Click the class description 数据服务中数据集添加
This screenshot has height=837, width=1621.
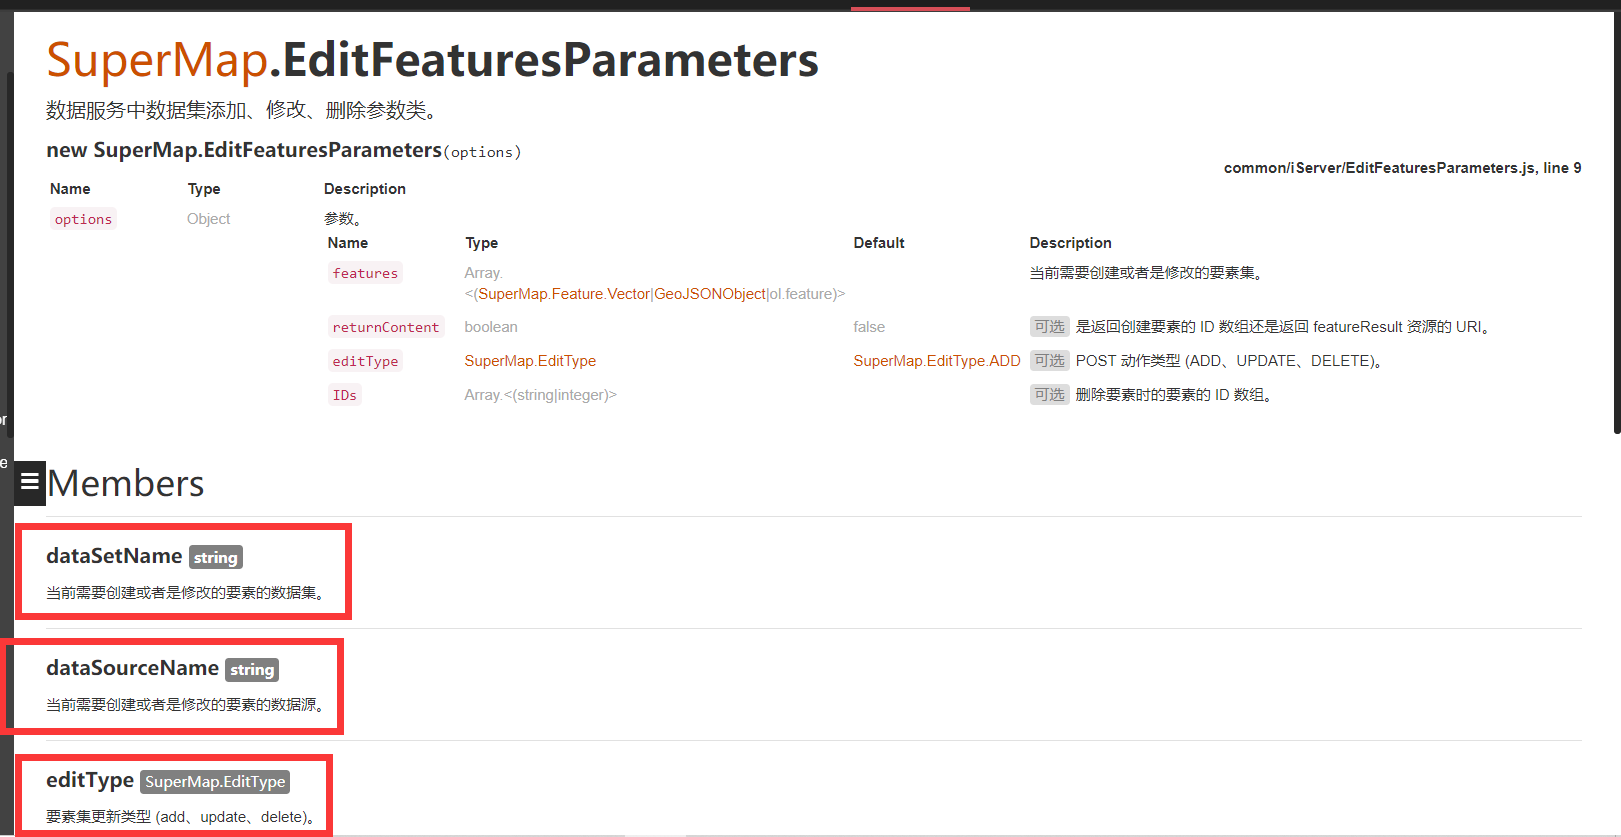243,110
